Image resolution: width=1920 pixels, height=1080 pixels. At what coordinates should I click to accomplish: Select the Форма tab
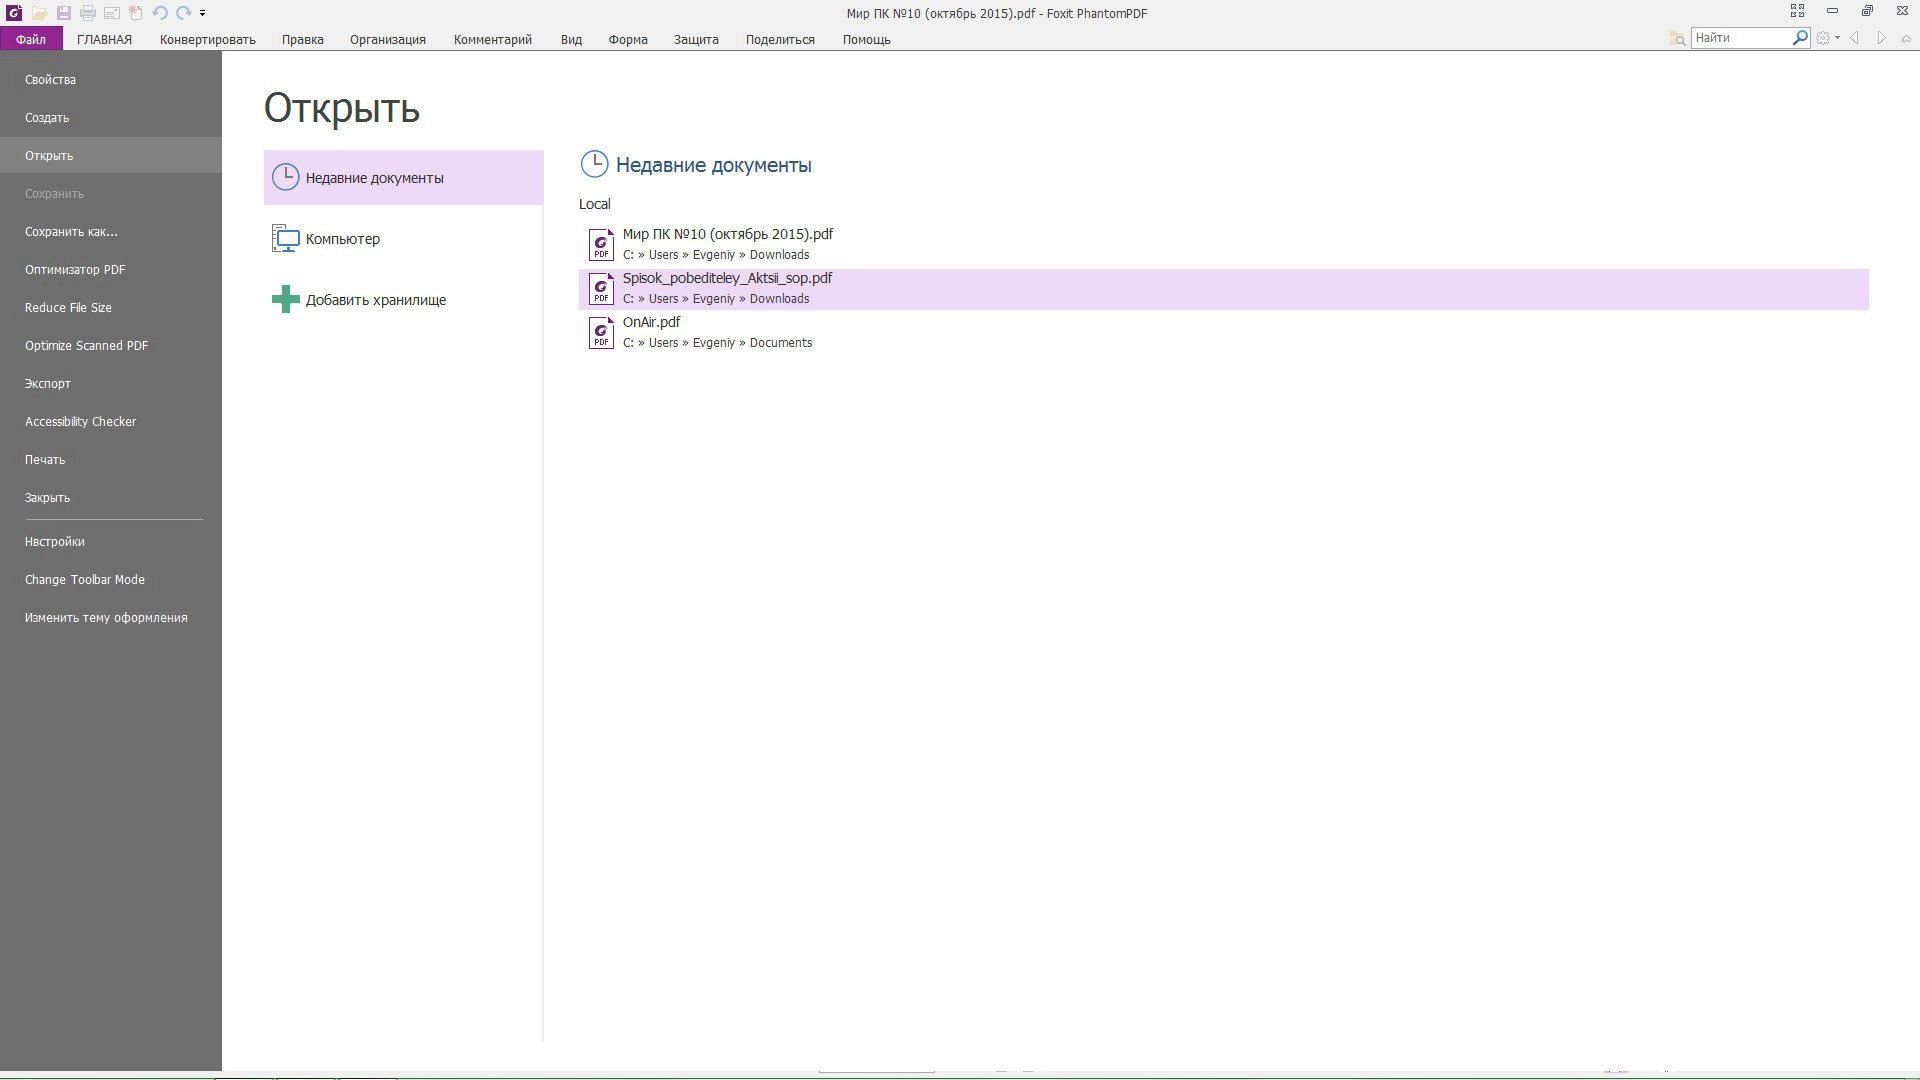[628, 39]
